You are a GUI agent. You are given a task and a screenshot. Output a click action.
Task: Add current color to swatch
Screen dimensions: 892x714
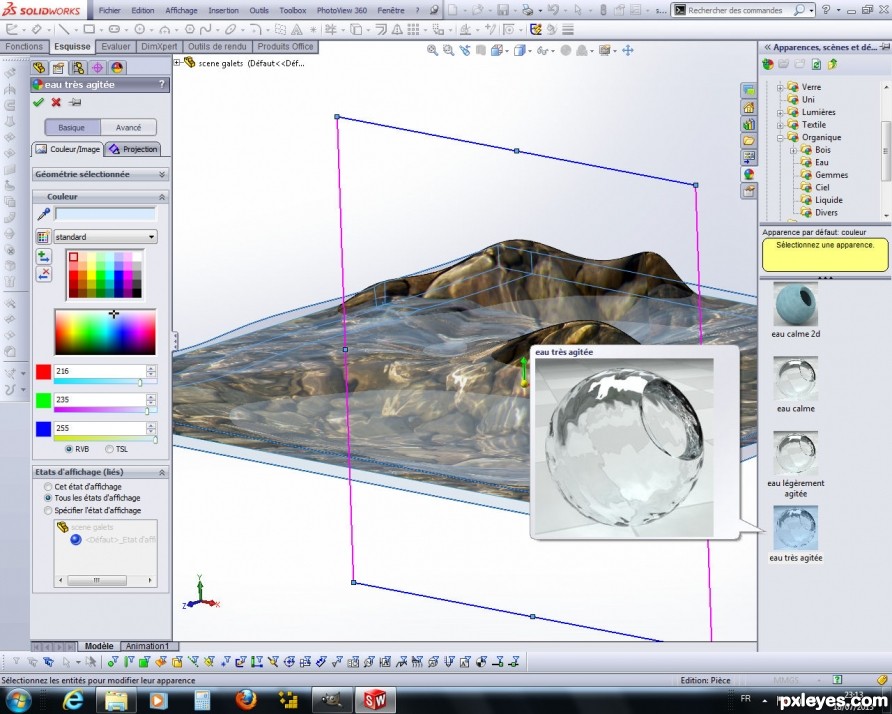(43, 257)
